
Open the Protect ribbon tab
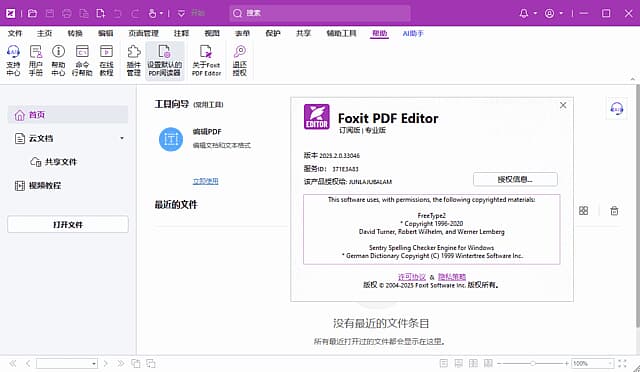[x=273, y=33]
